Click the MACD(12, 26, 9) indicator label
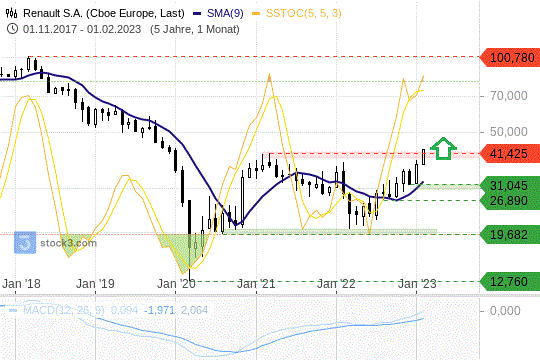This screenshot has height=360, width=540. 64,310
